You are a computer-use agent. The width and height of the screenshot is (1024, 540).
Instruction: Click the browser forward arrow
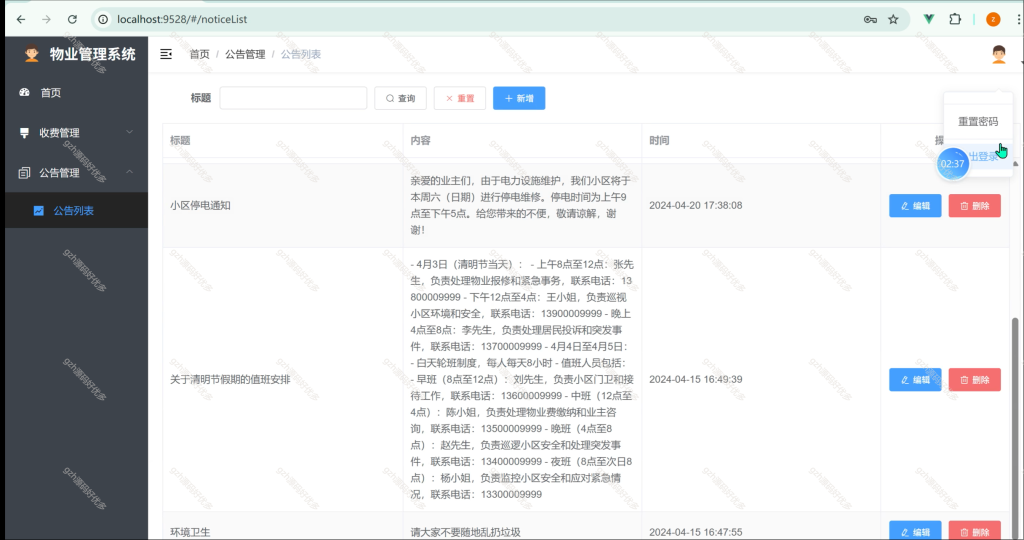(46, 20)
